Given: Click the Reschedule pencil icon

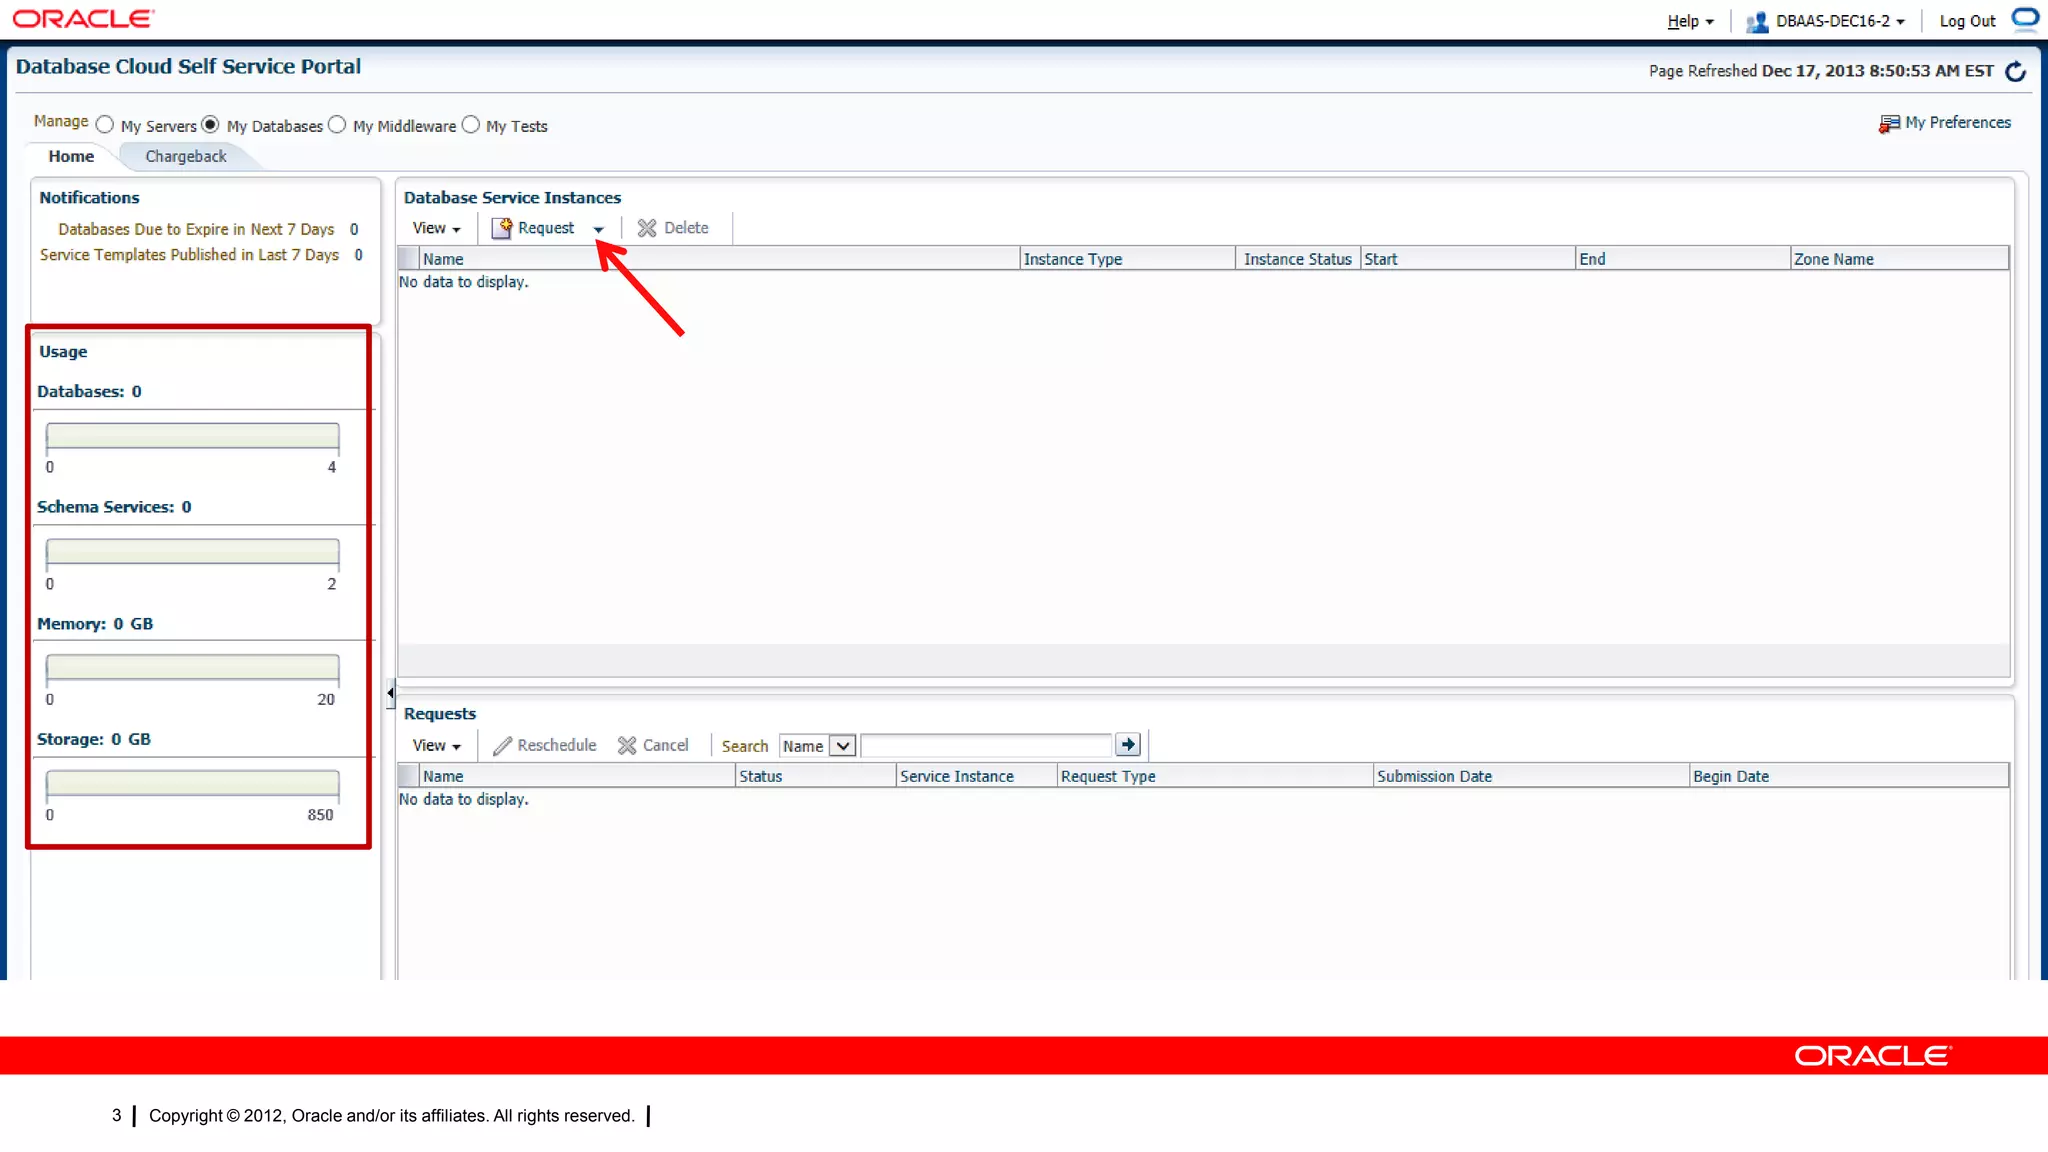Looking at the screenshot, I should pyautogui.click(x=502, y=746).
